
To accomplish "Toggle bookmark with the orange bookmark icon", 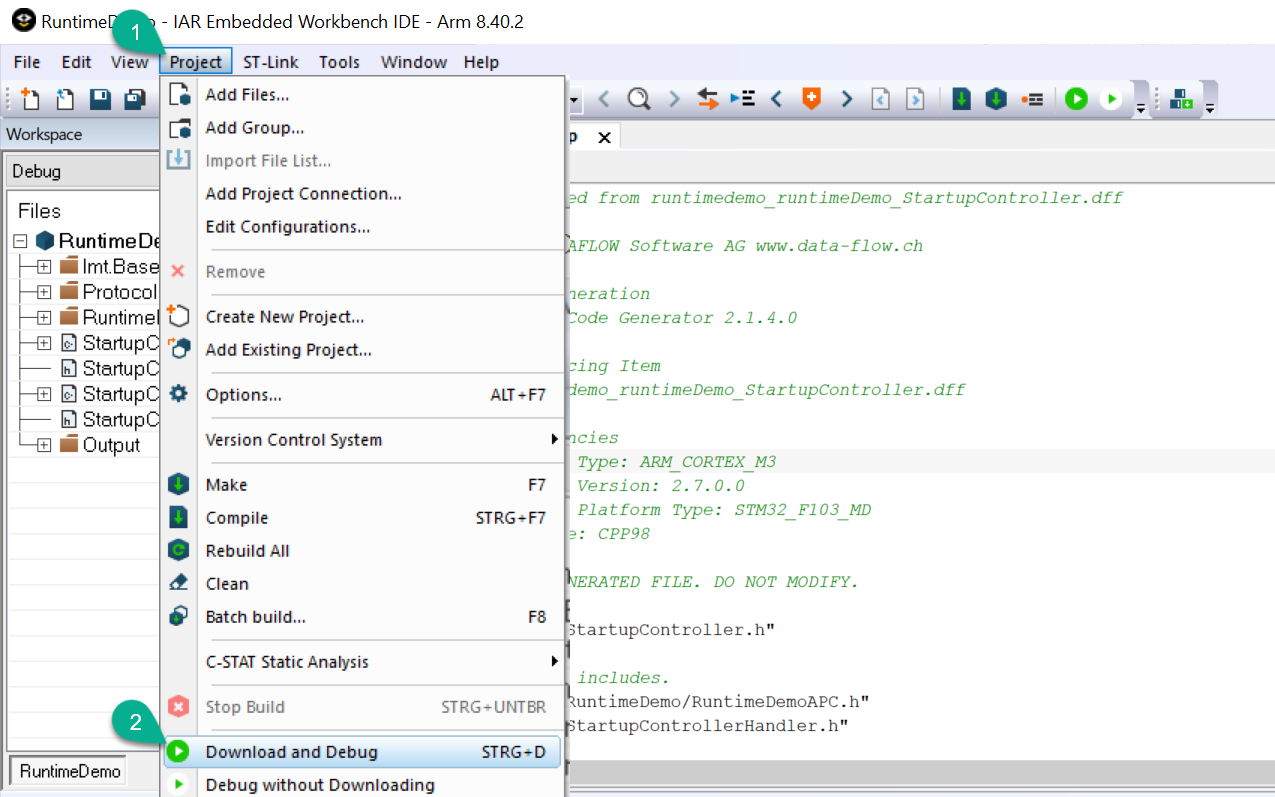I will point(812,99).
